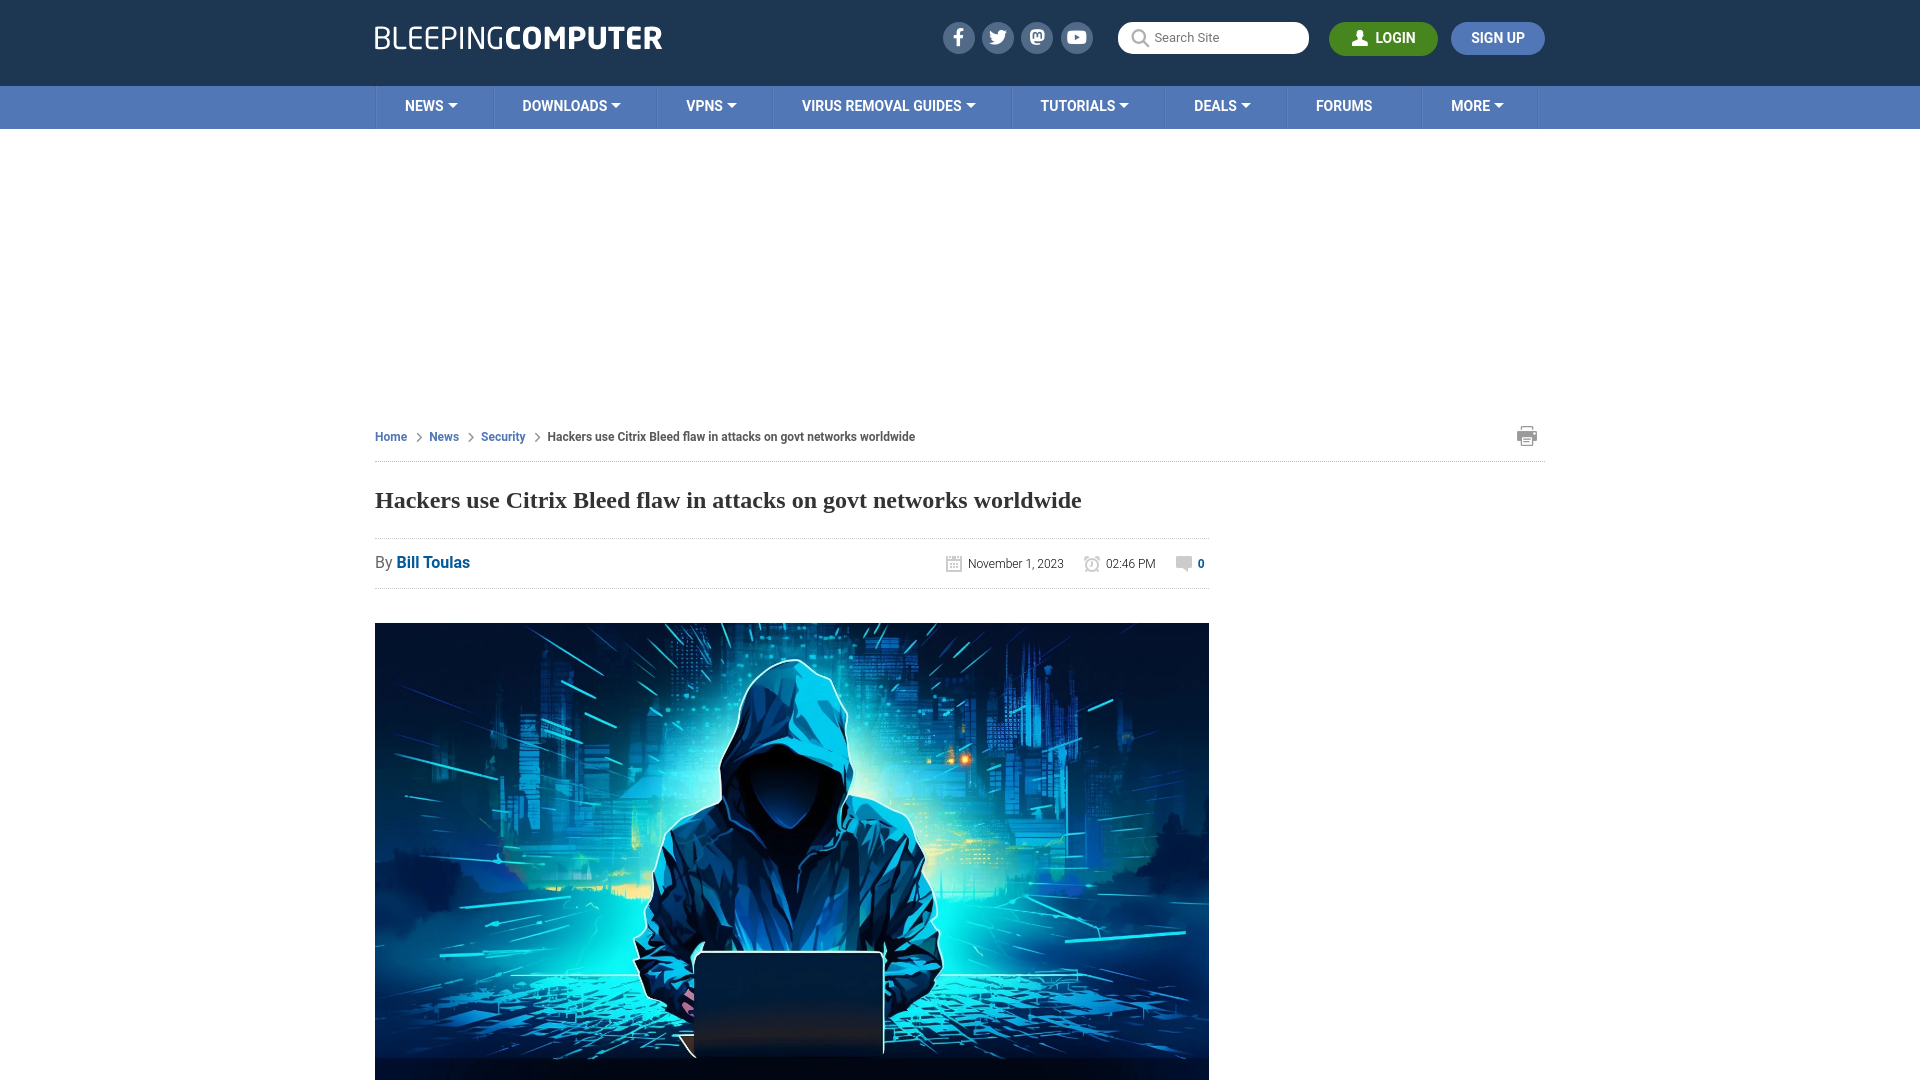Click the BleepingComputer Twitter icon
The height and width of the screenshot is (1080, 1920).
997,37
